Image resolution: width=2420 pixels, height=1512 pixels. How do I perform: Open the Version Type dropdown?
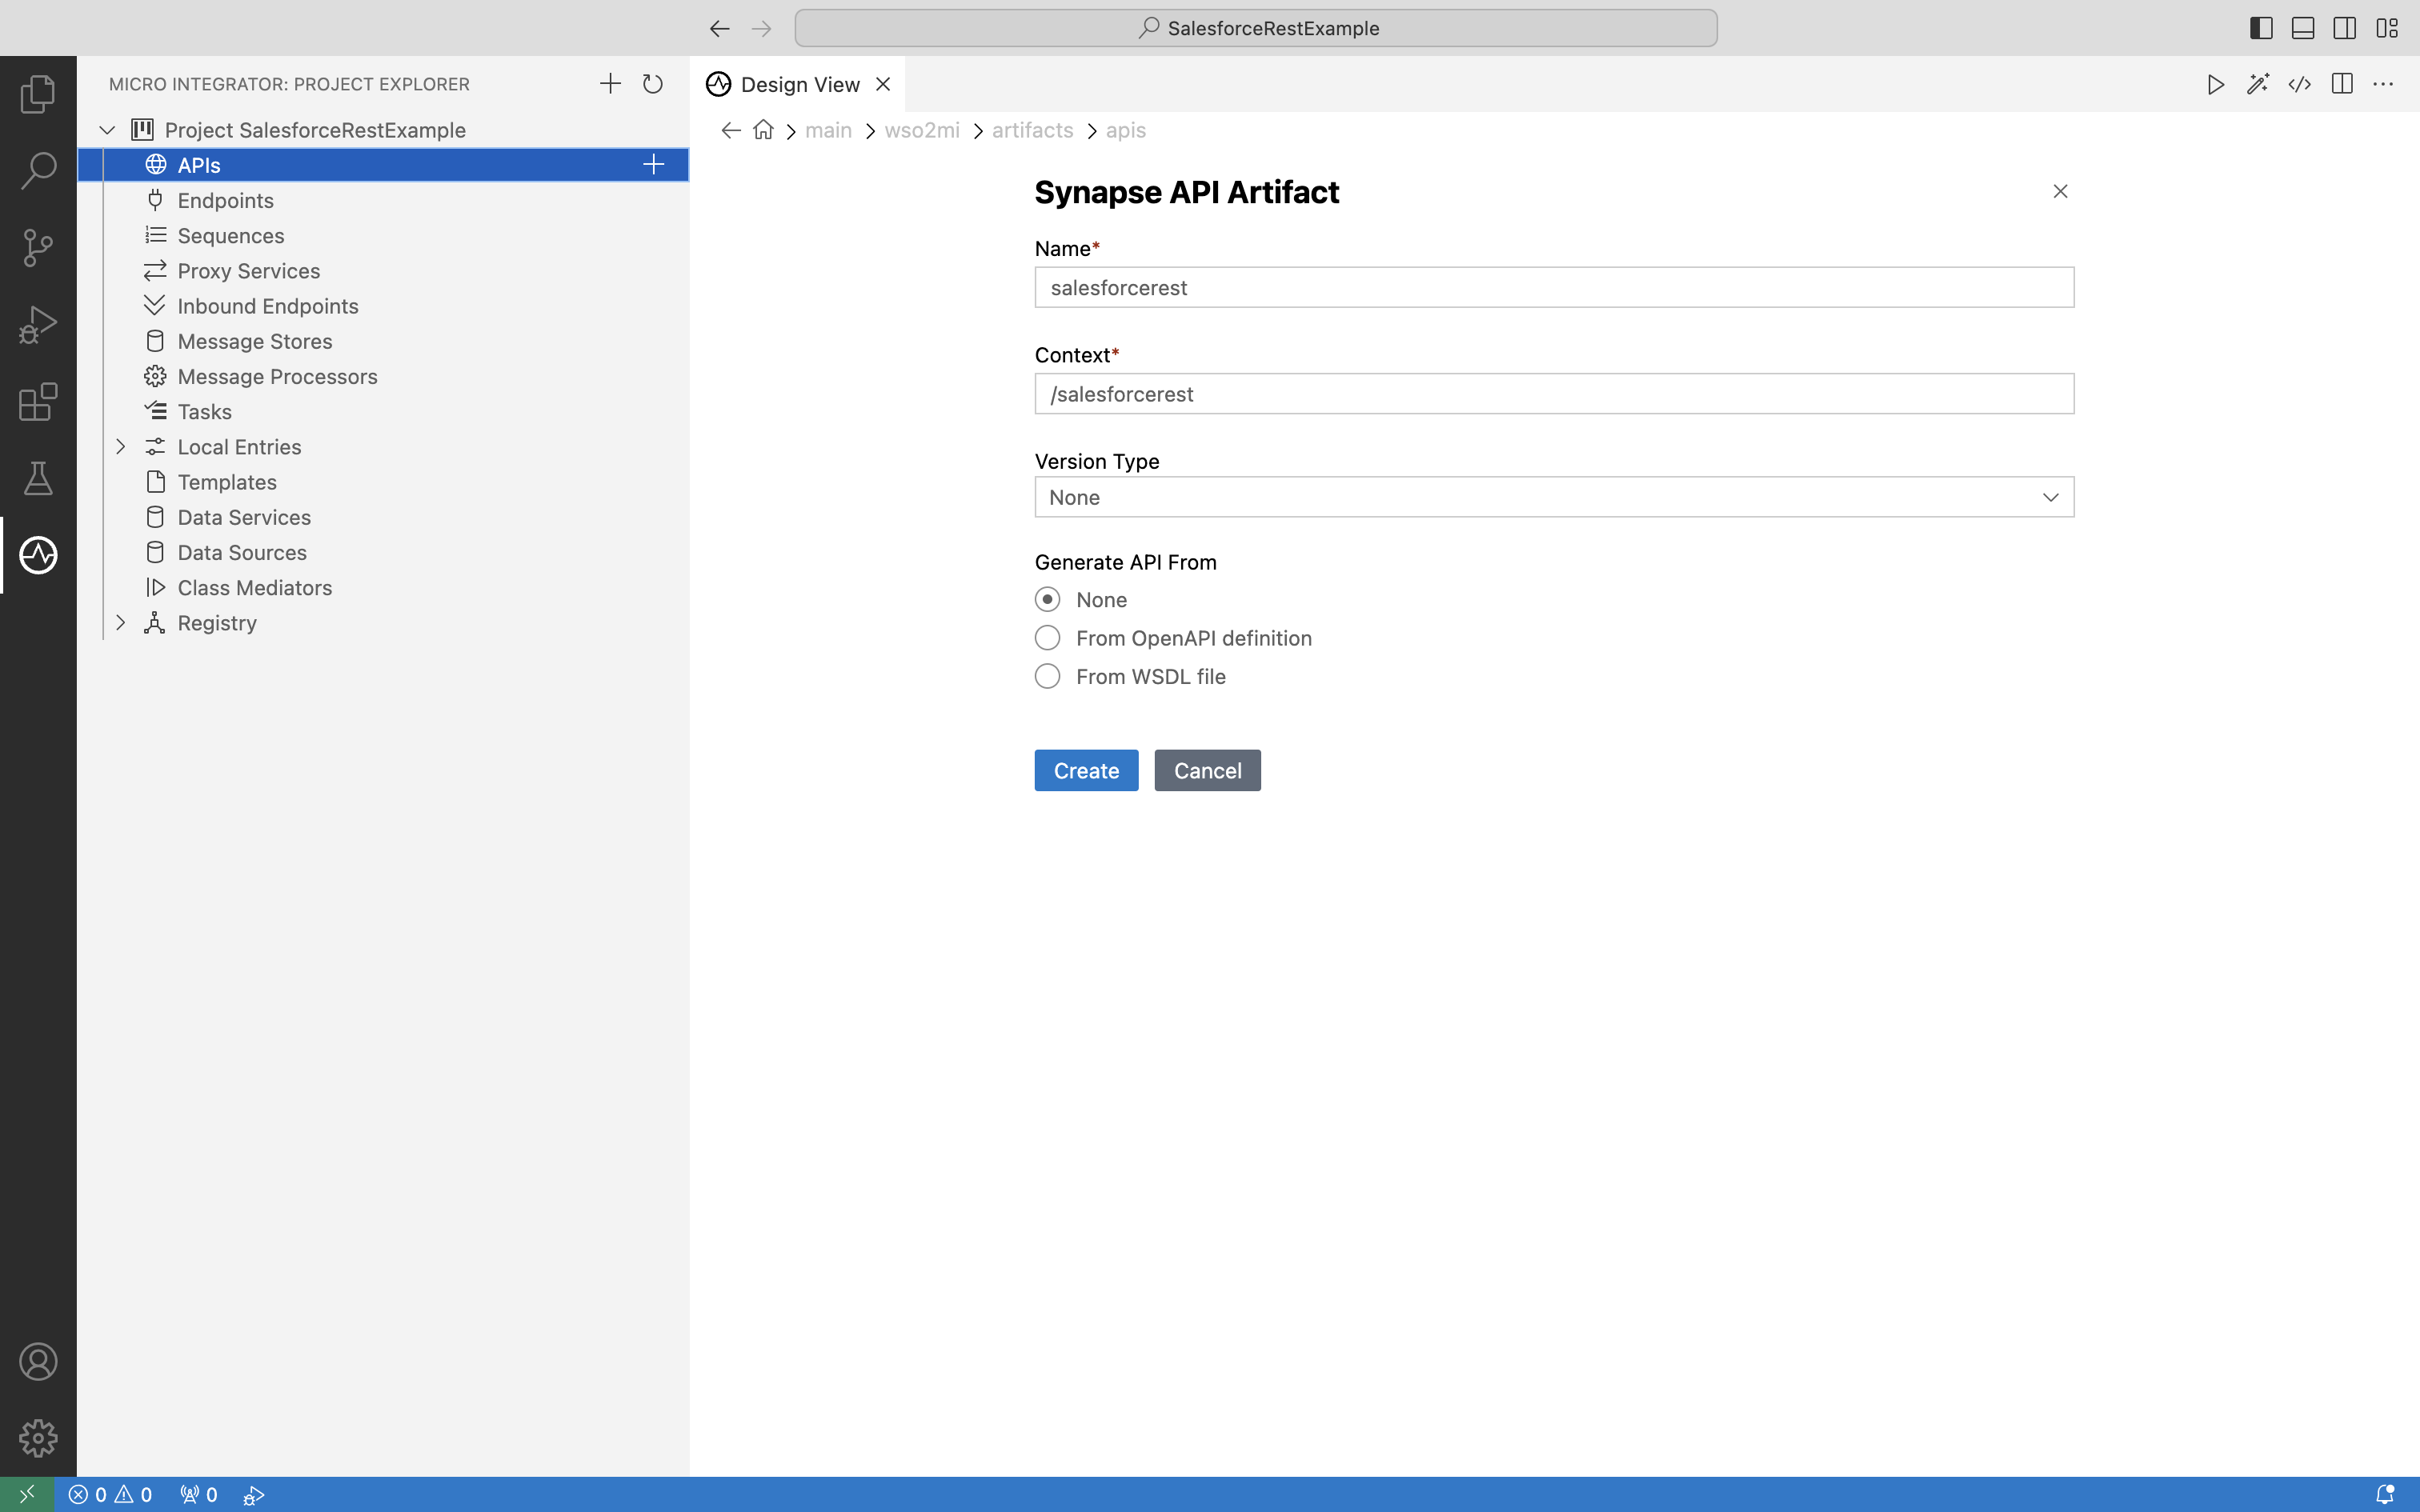(1553, 497)
